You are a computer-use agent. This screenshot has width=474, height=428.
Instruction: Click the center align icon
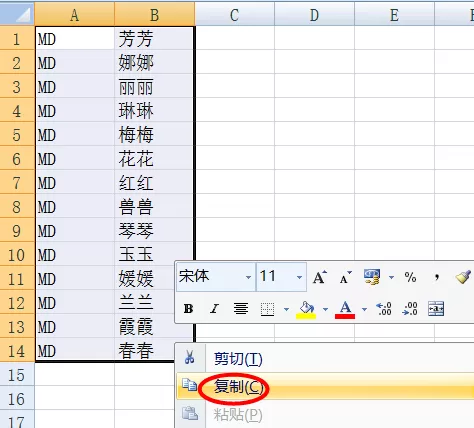click(241, 309)
